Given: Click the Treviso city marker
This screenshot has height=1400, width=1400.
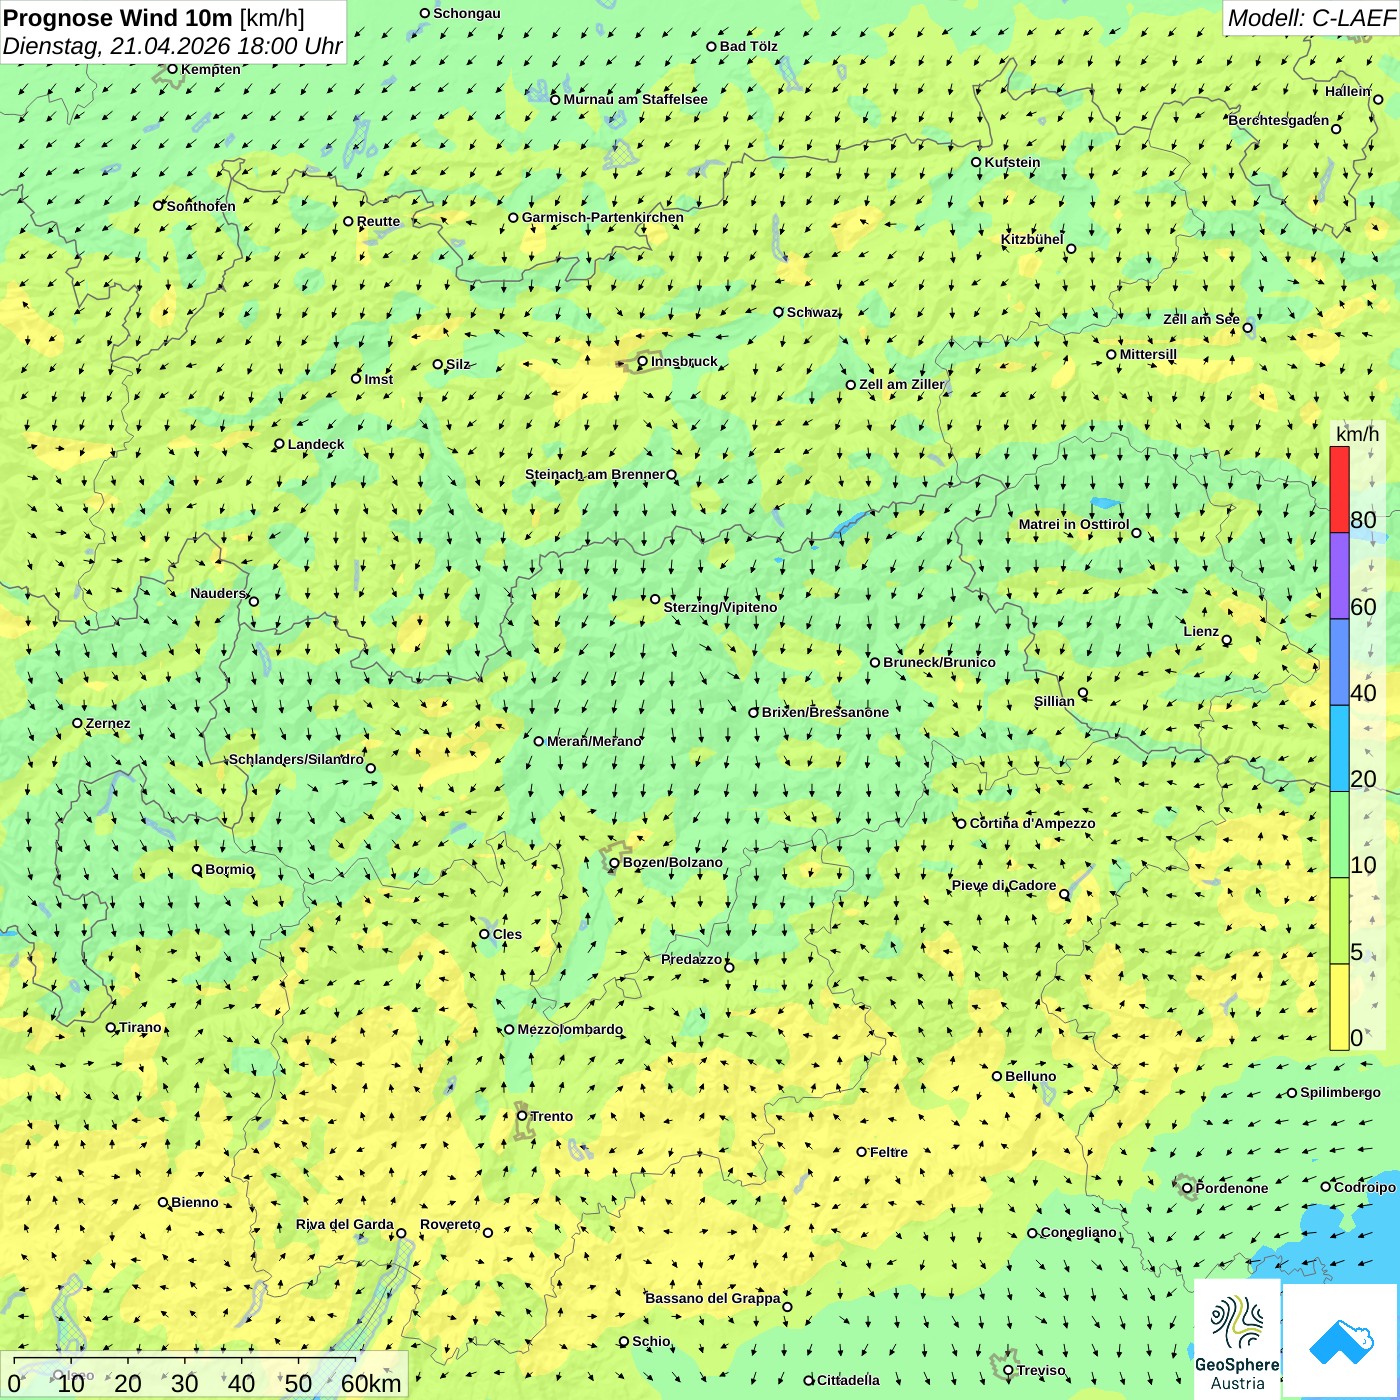Looking at the screenshot, I should (1008, 1371).
